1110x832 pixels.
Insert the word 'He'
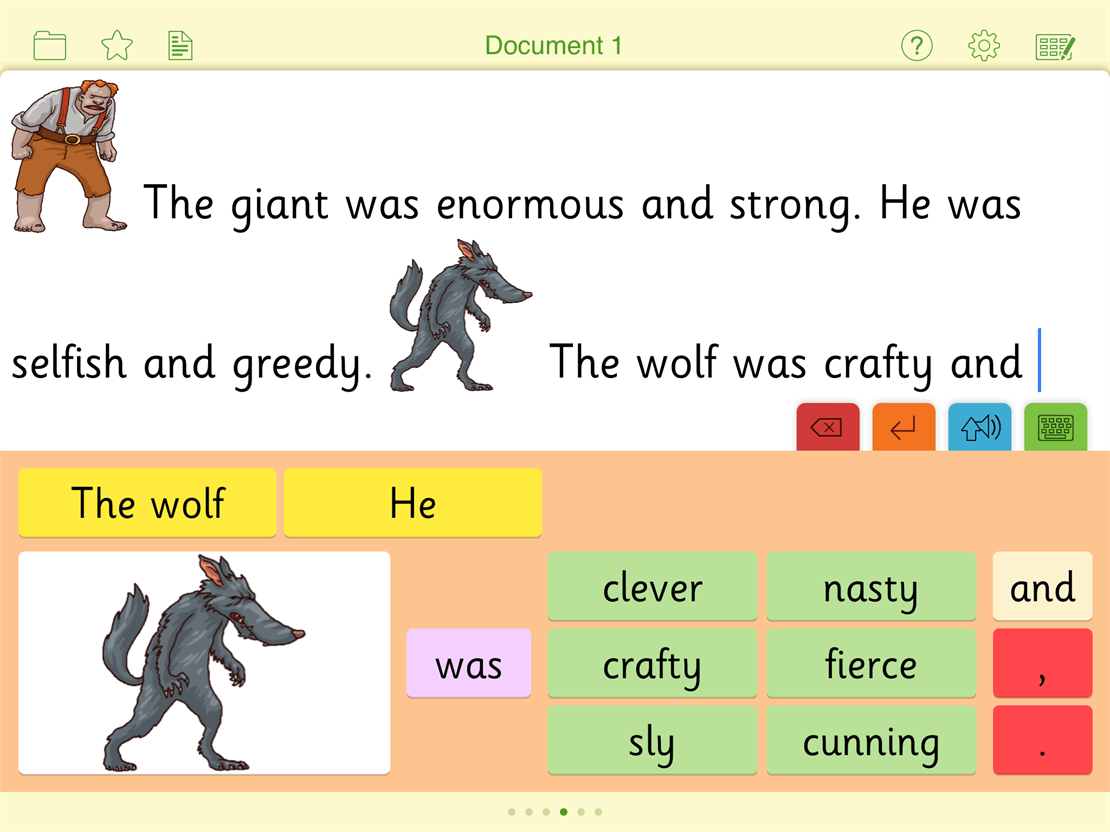tap(412, 502)
